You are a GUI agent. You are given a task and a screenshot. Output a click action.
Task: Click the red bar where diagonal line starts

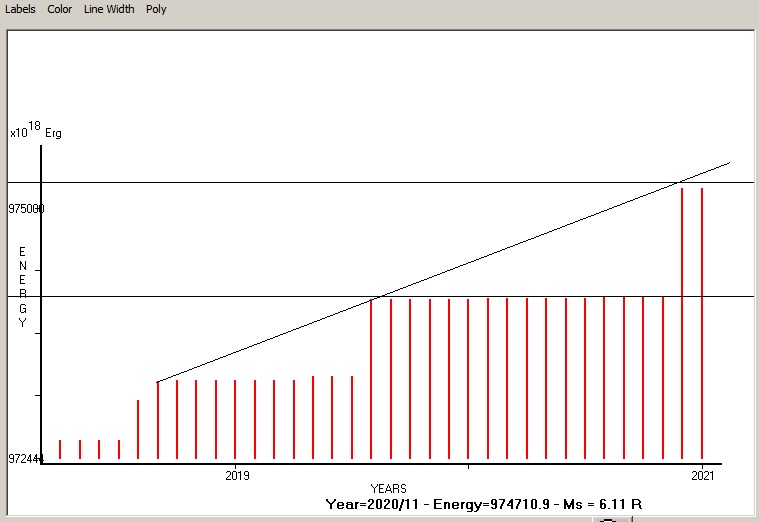tap(157, 420)
